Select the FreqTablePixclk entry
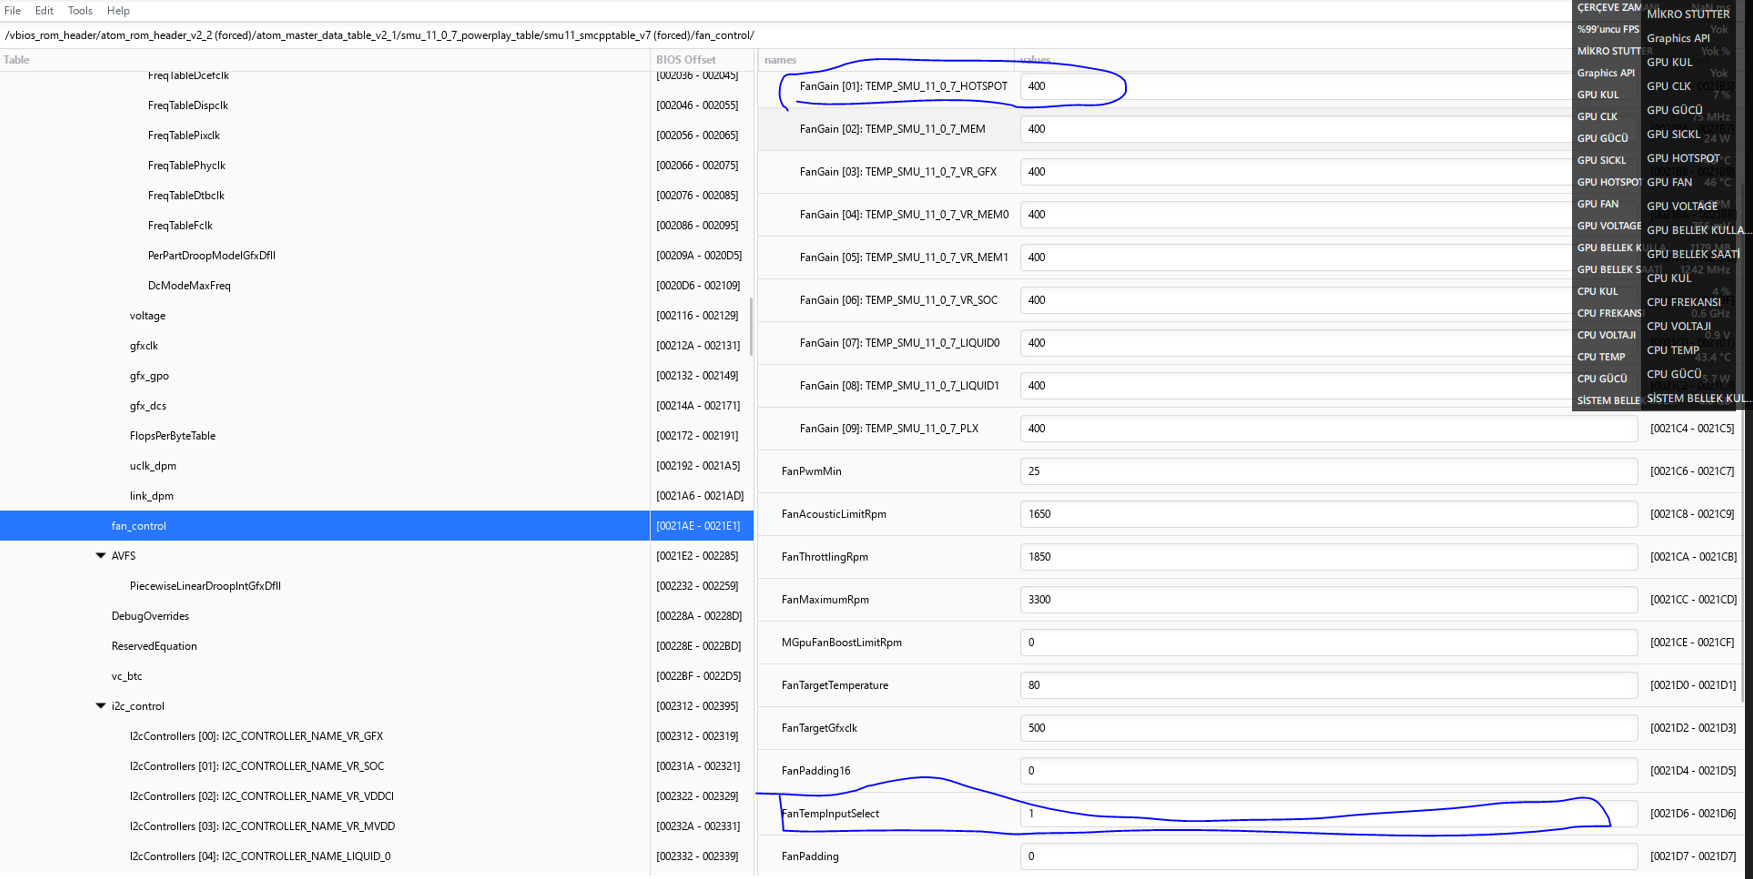The height and width of the screenshot is (879, 1753). coord(184,135)
